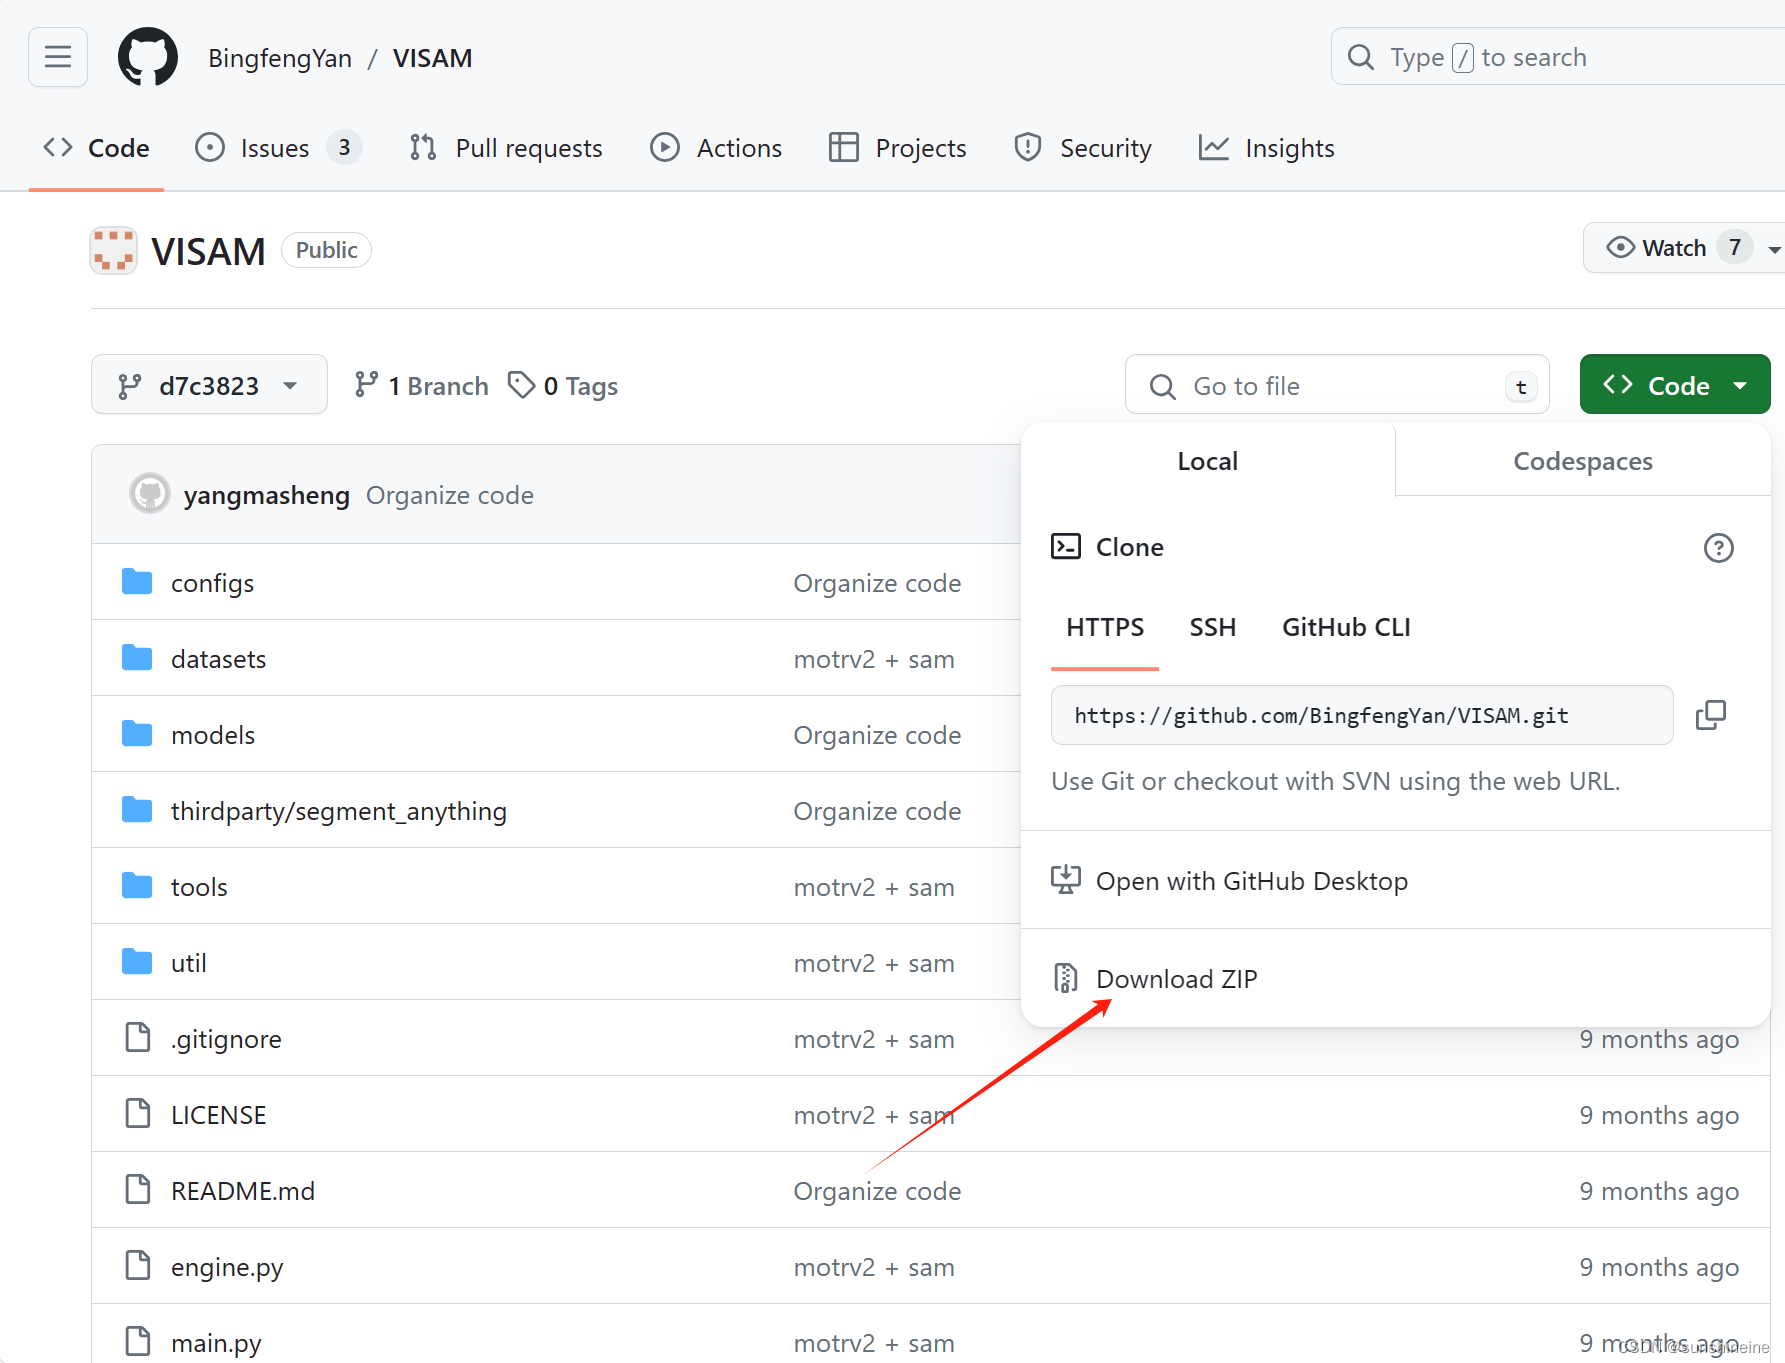Select the Local tab in Code popup
Screen dimensions: 1785x1363
(x=1207, y=461)
